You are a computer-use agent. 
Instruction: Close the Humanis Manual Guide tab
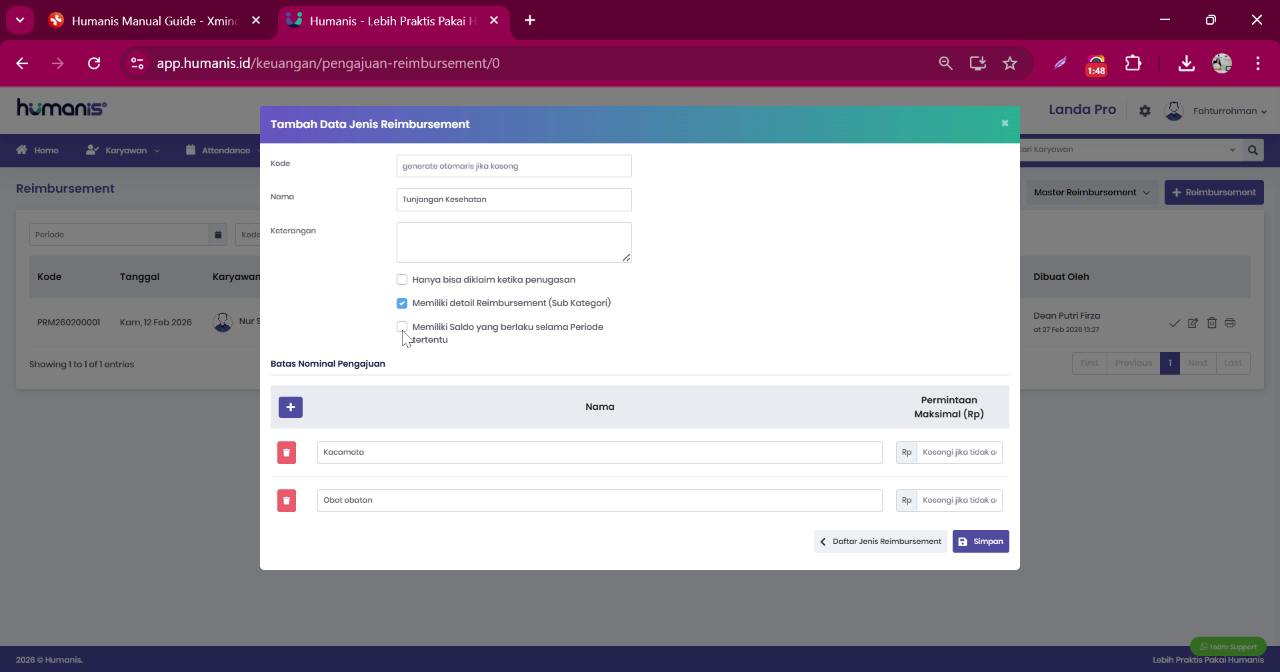[x=256, y=20]
